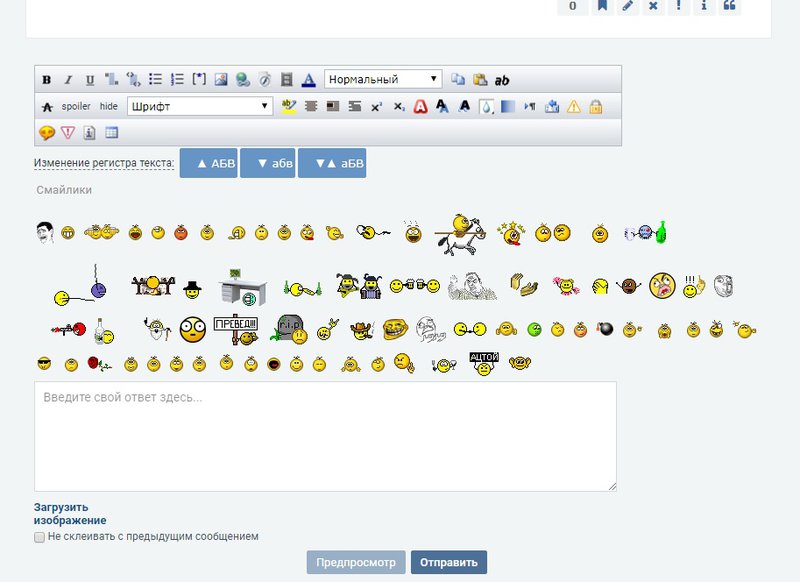Click the hide tag button

pos(108,106)
